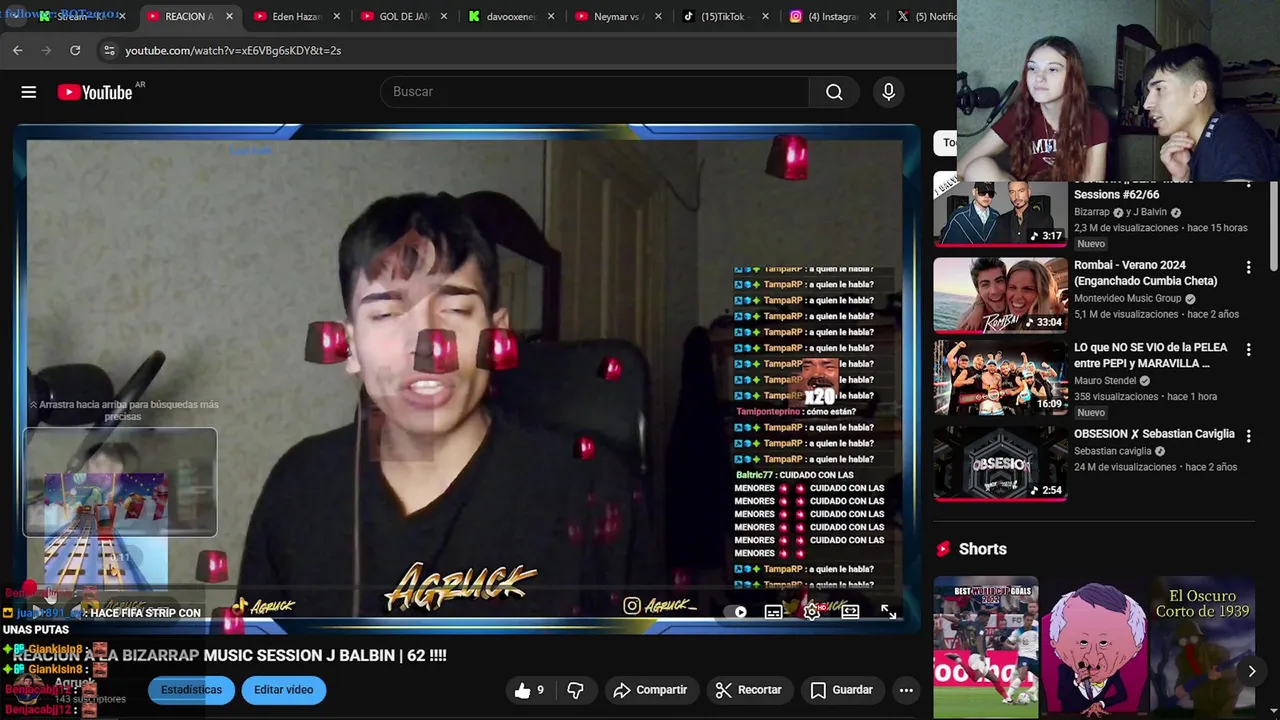Enter fullscreen mode
The height and width of the screenshot is (720, 1280).
[x=888, y=612]
